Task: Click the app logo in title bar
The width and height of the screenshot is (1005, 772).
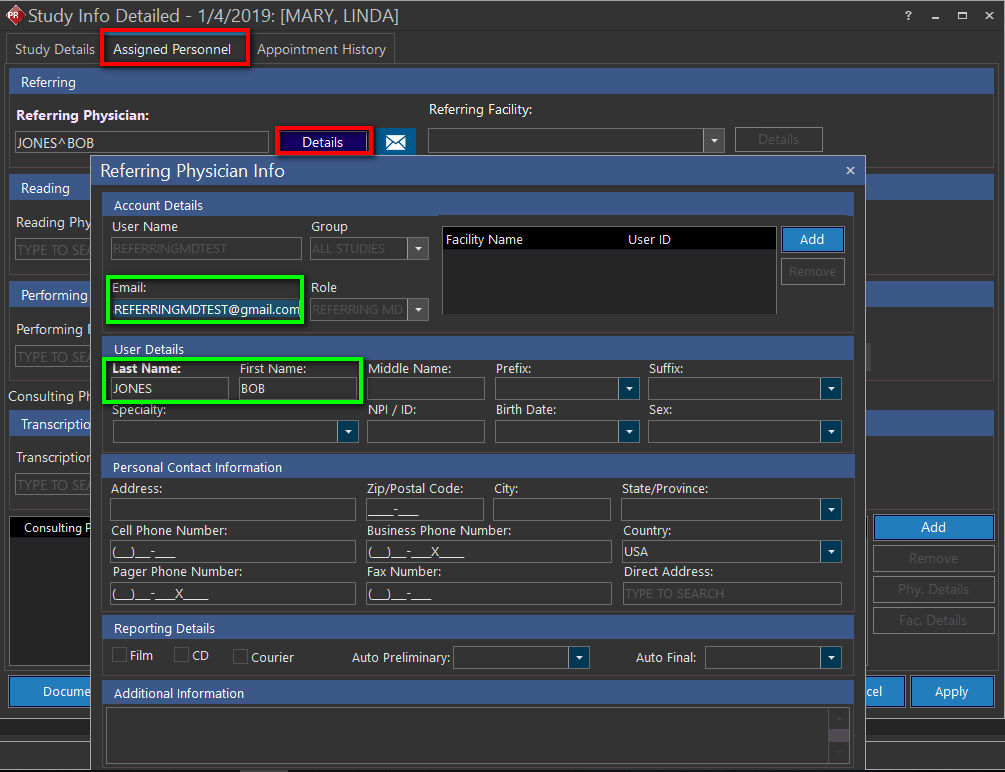Action: [x=14, y=16]
